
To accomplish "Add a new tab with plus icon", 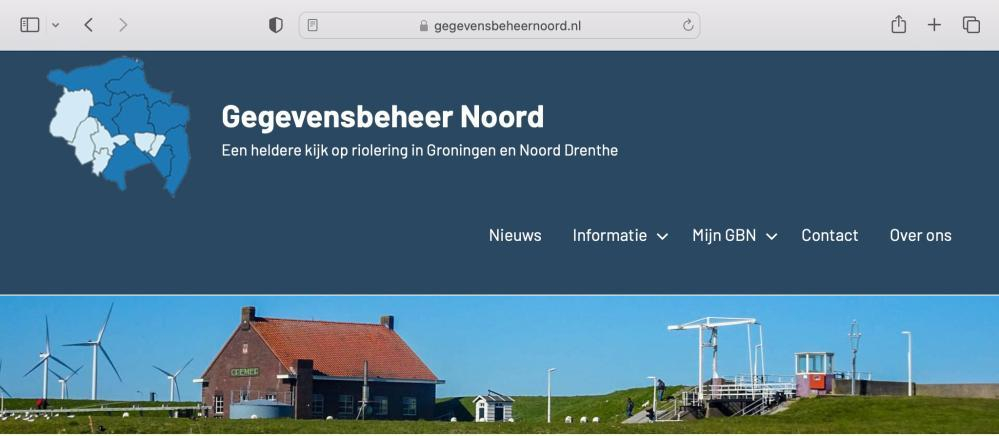I will [934, 25].
